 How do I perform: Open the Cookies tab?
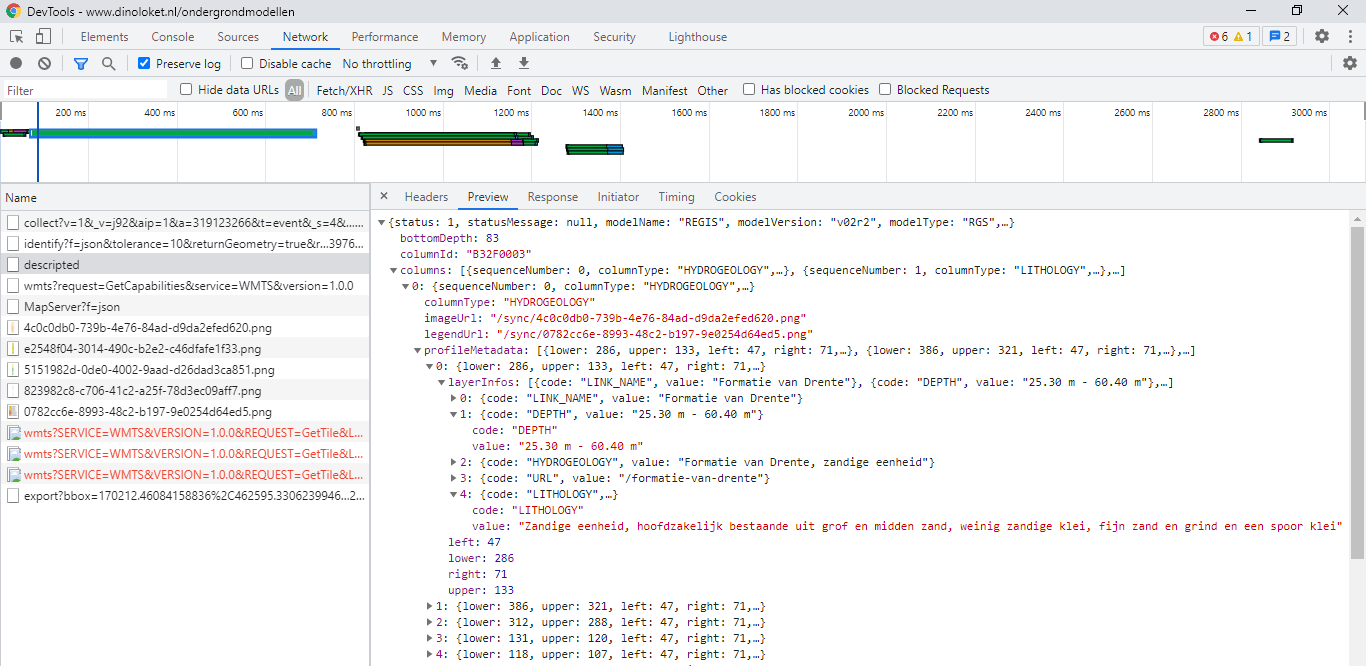(735, 197)
